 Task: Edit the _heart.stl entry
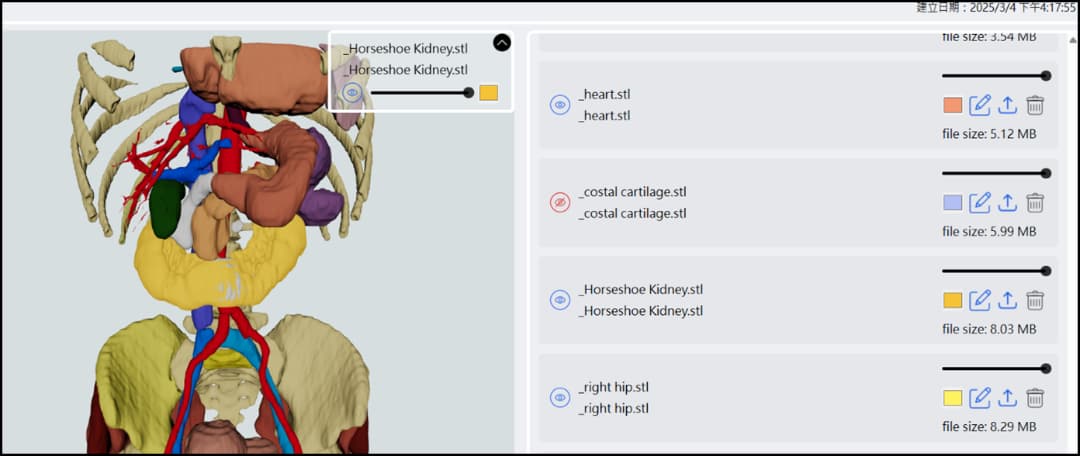[x=979, y=105]
